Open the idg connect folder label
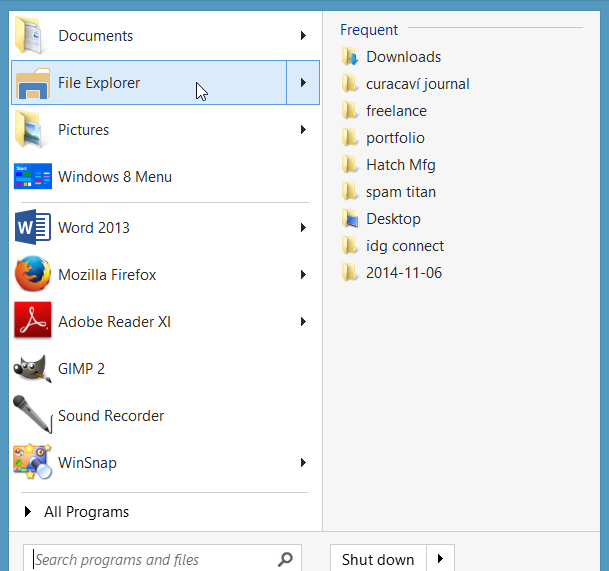This screenshot has width=609, height=571. (405, 246)
